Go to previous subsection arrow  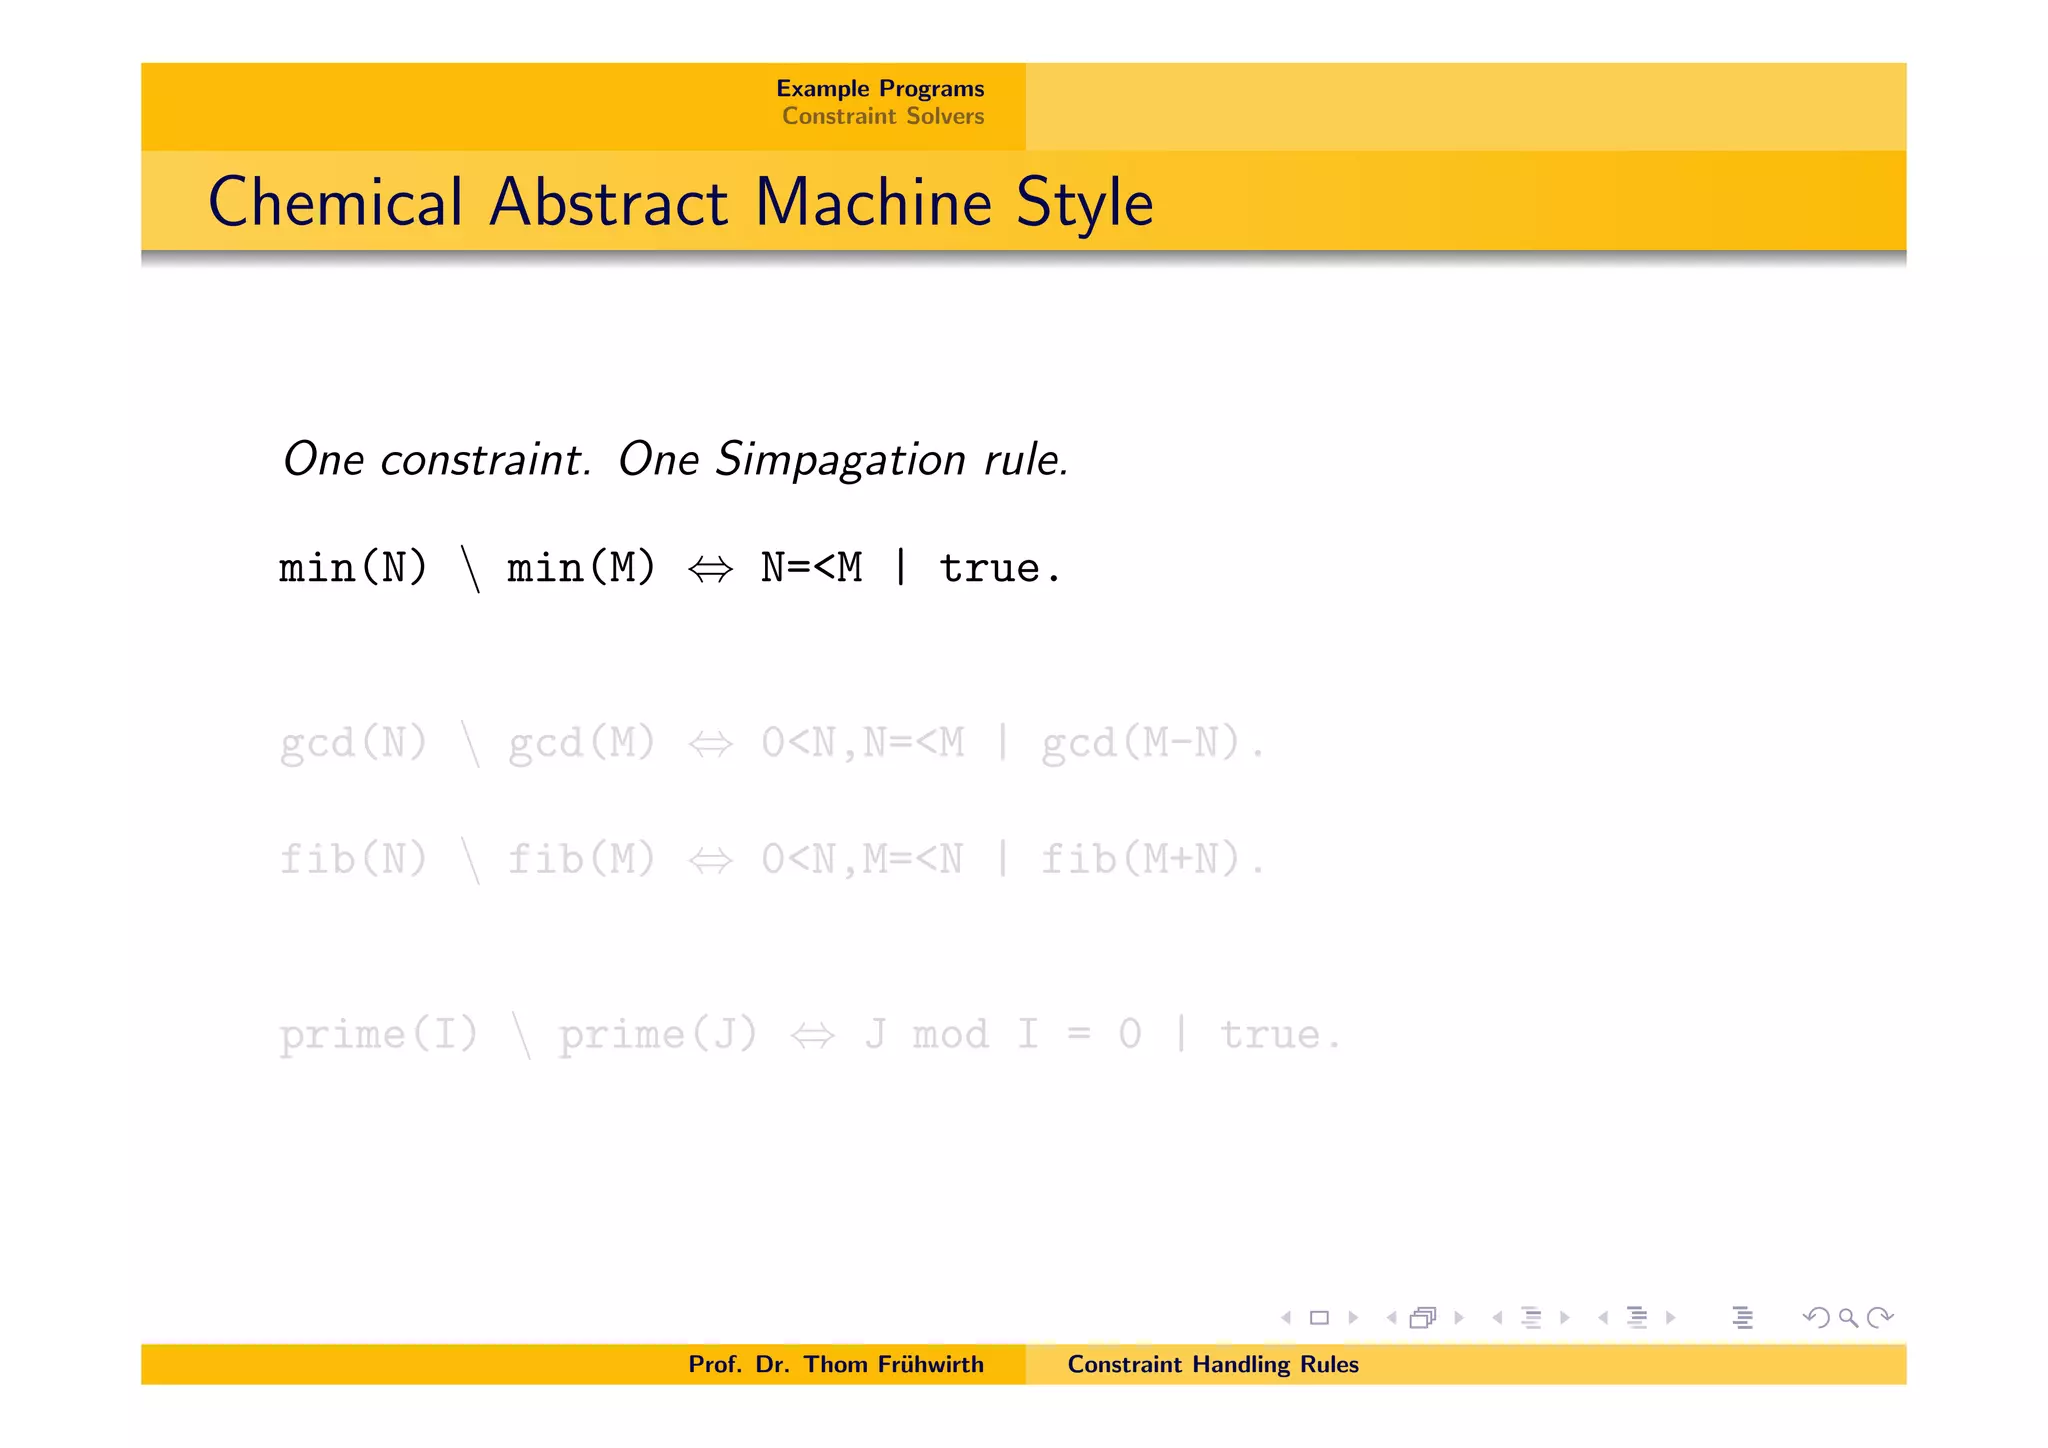[1497, 1318]
